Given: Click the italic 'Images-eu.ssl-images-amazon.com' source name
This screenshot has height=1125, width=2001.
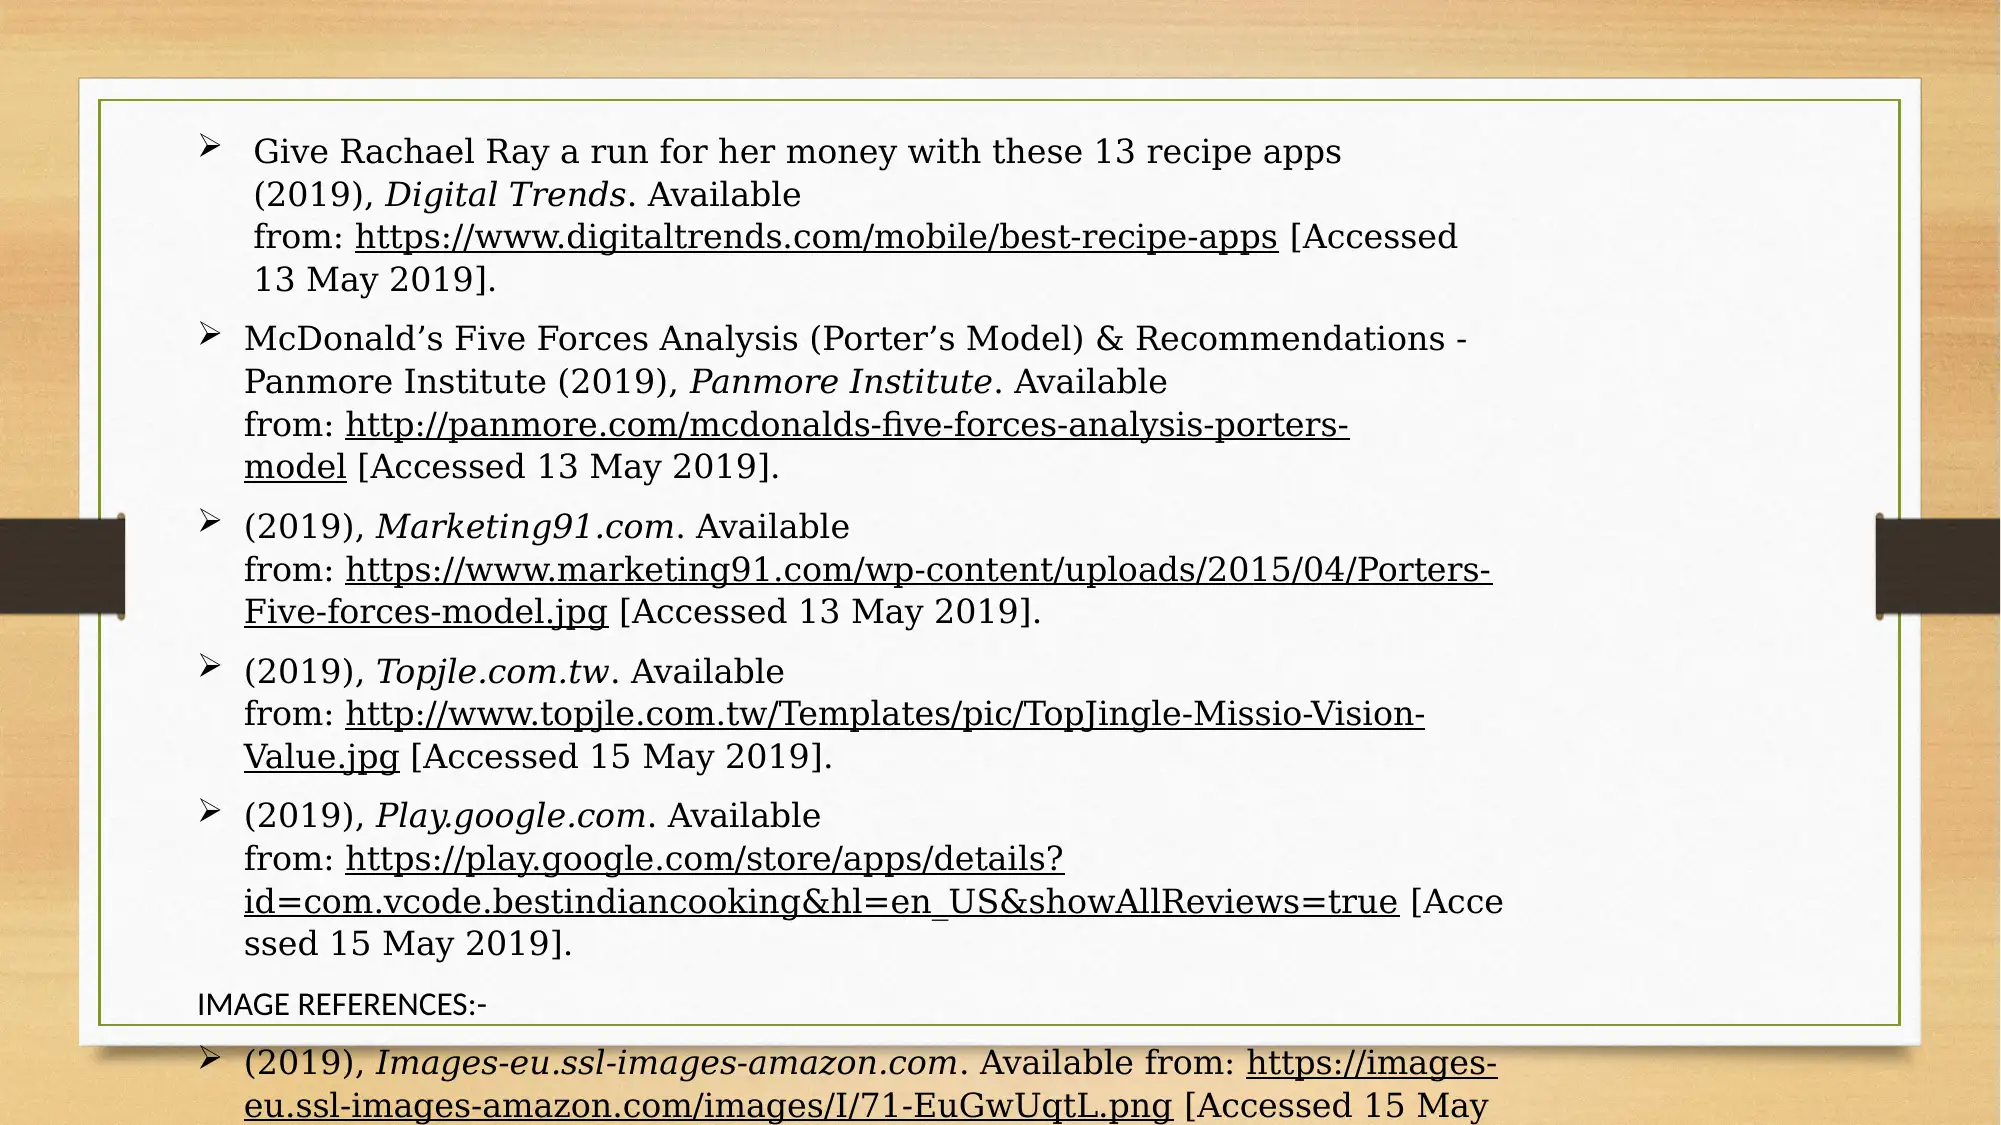Looking at the screenshot, I should point(667,1063).
